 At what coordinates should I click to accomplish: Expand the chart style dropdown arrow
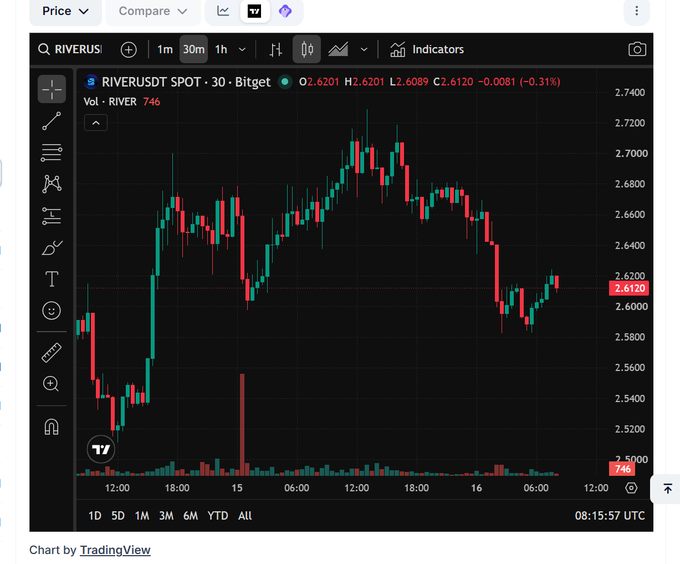[x=364, y=49]
